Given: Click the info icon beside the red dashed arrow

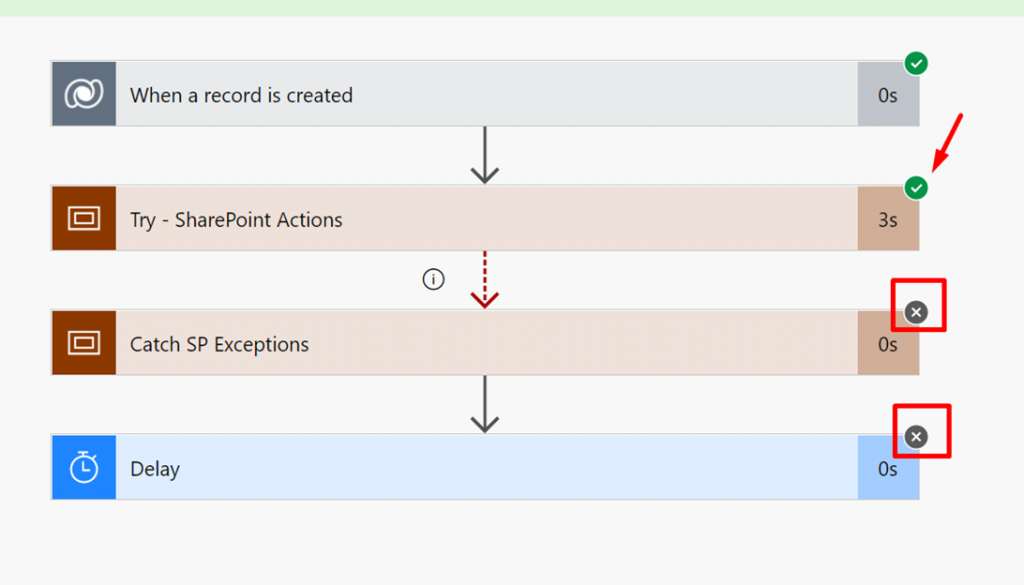Looking at the screenshot, I should click(x=433, y=280).
